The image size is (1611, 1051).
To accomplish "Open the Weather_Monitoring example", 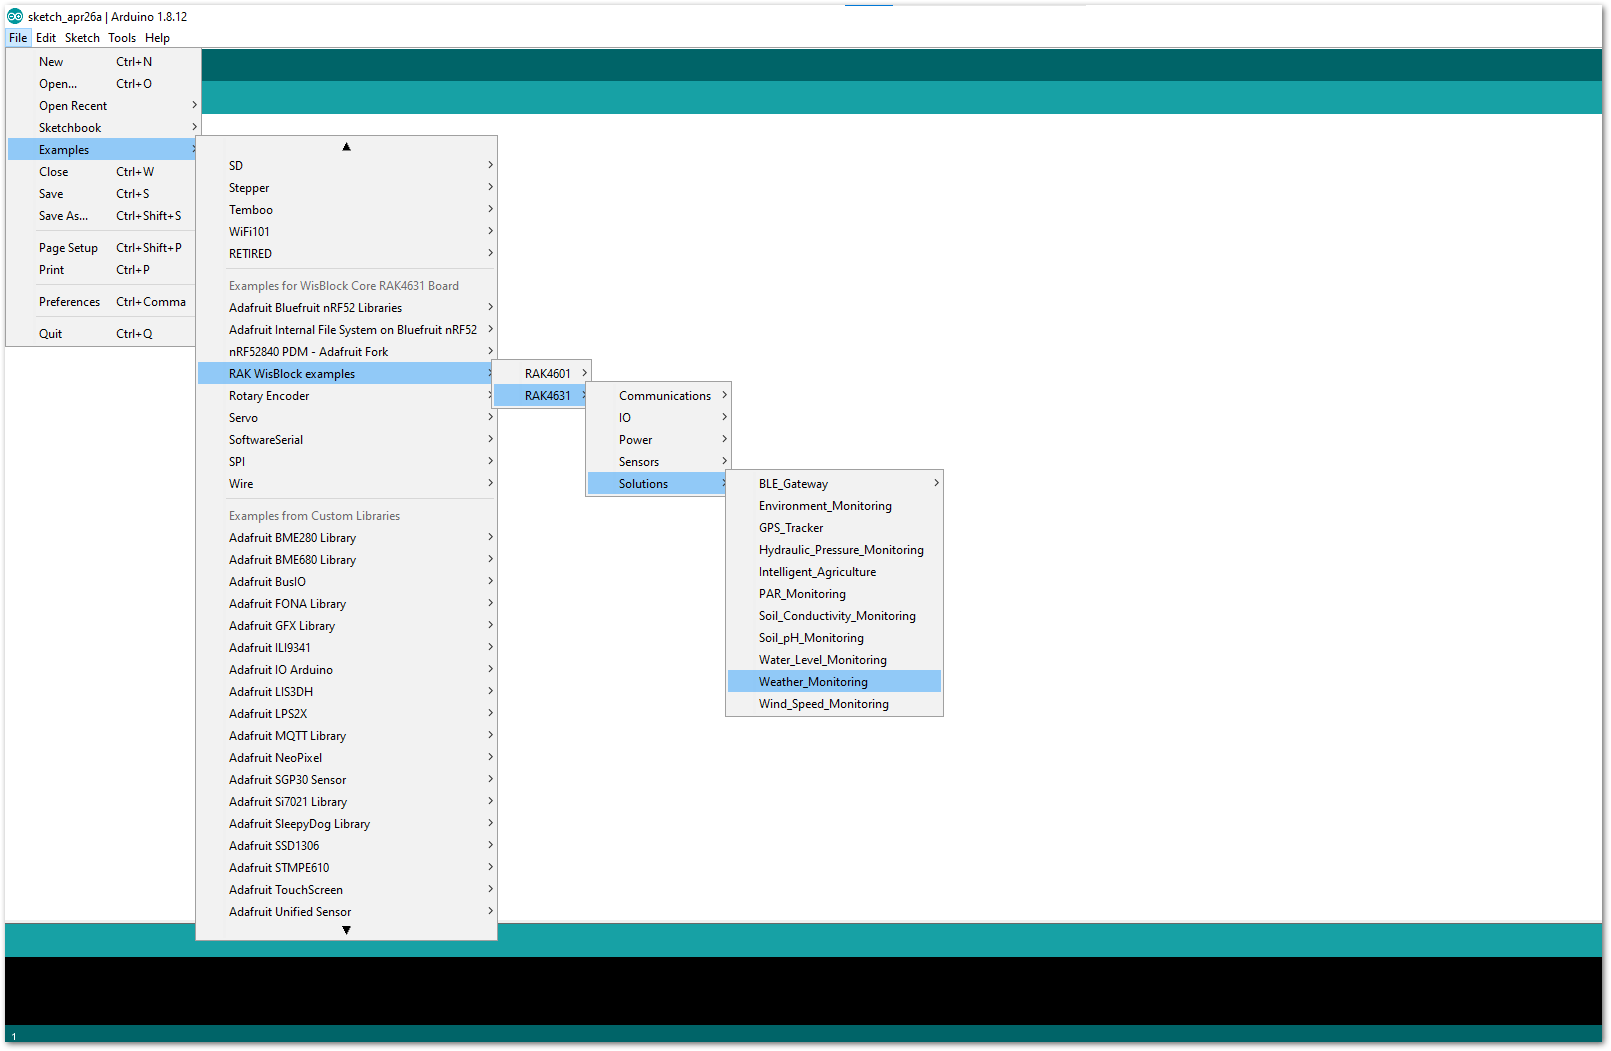I will tap(835, 682).
